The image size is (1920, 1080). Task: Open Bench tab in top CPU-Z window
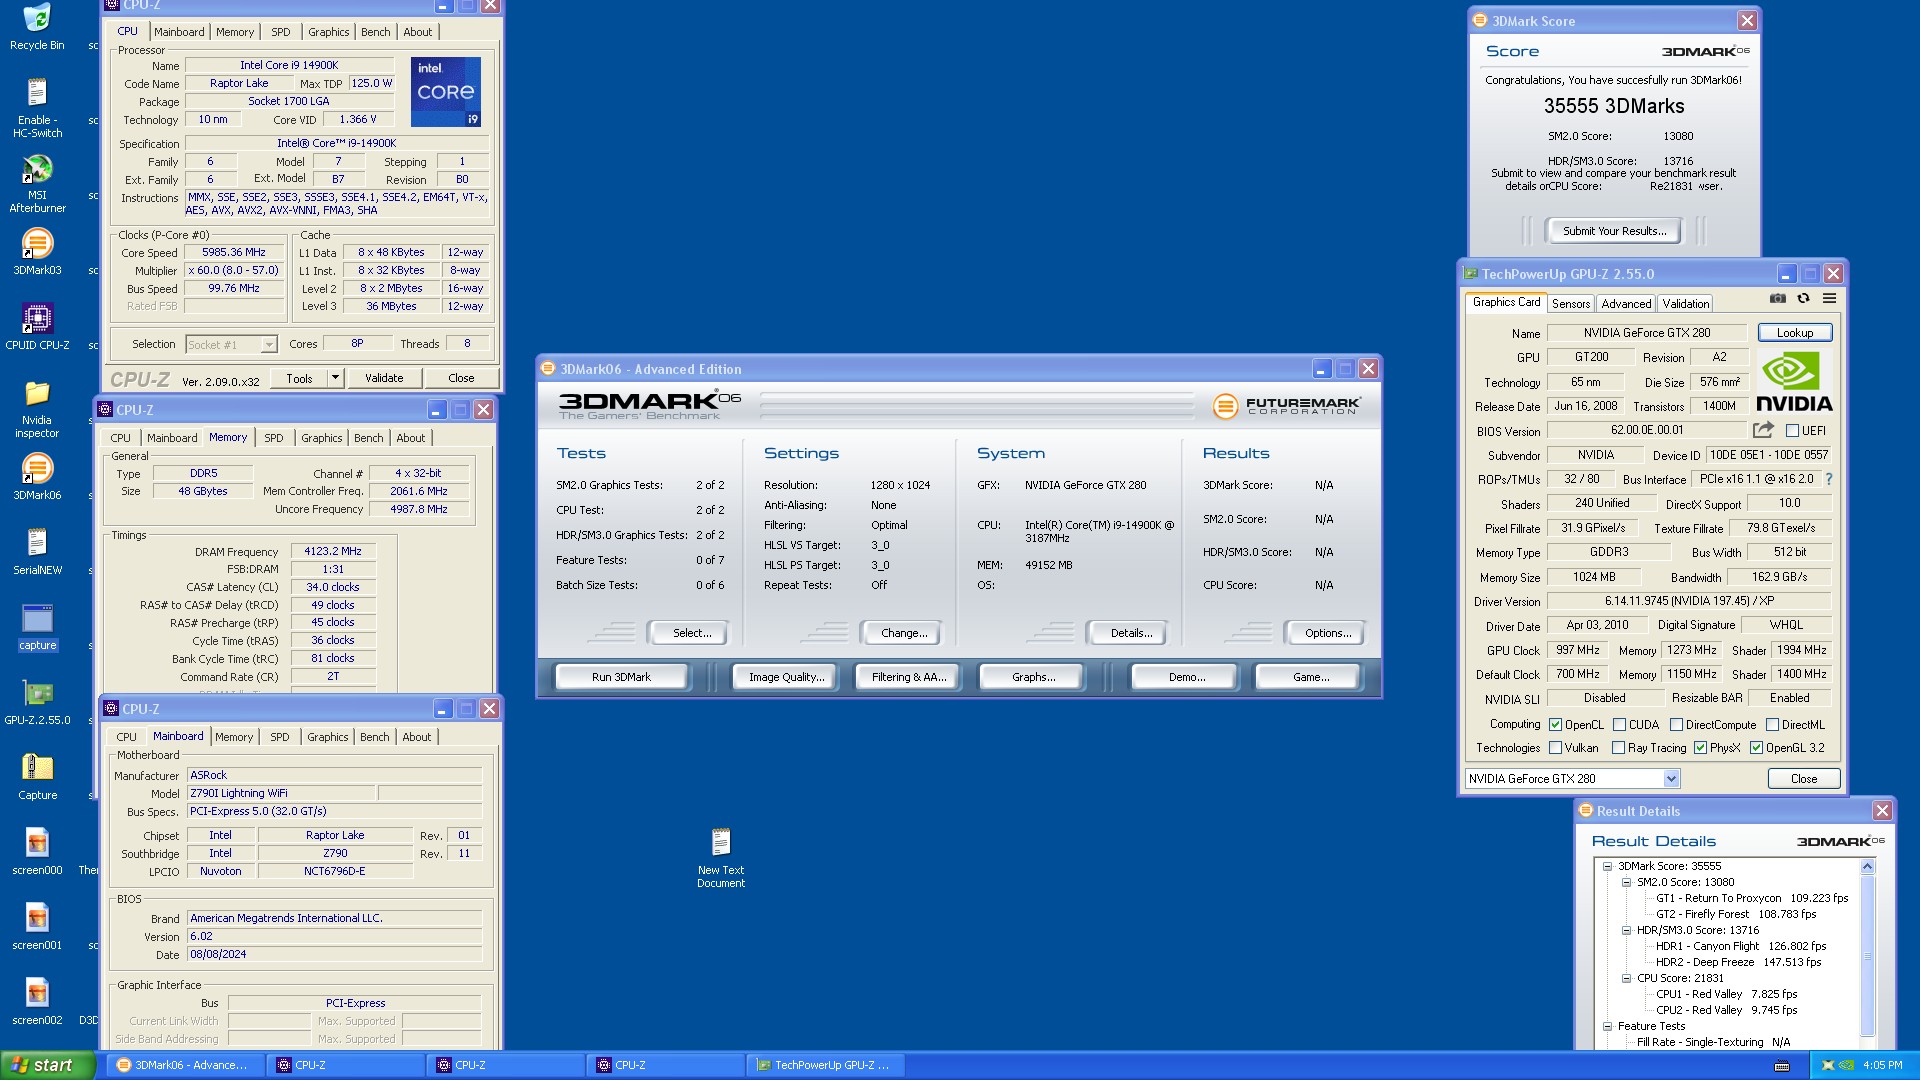376,32
